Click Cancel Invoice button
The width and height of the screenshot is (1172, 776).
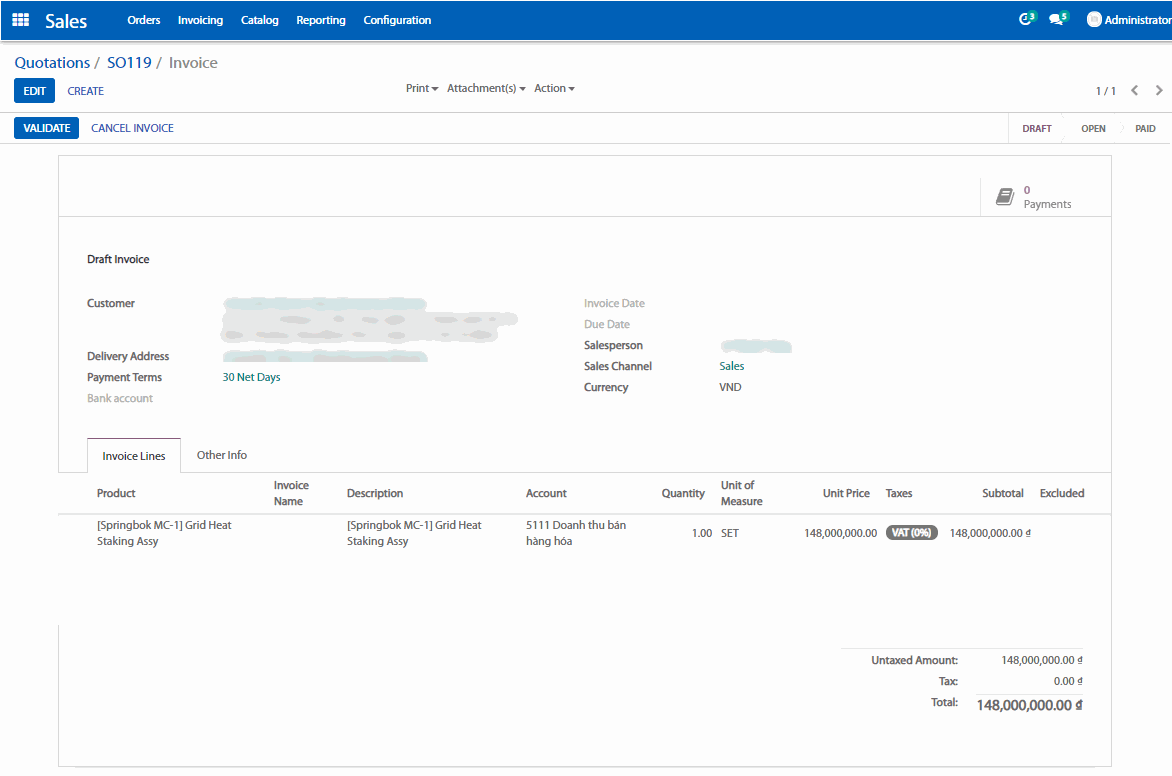coord(132,128)
